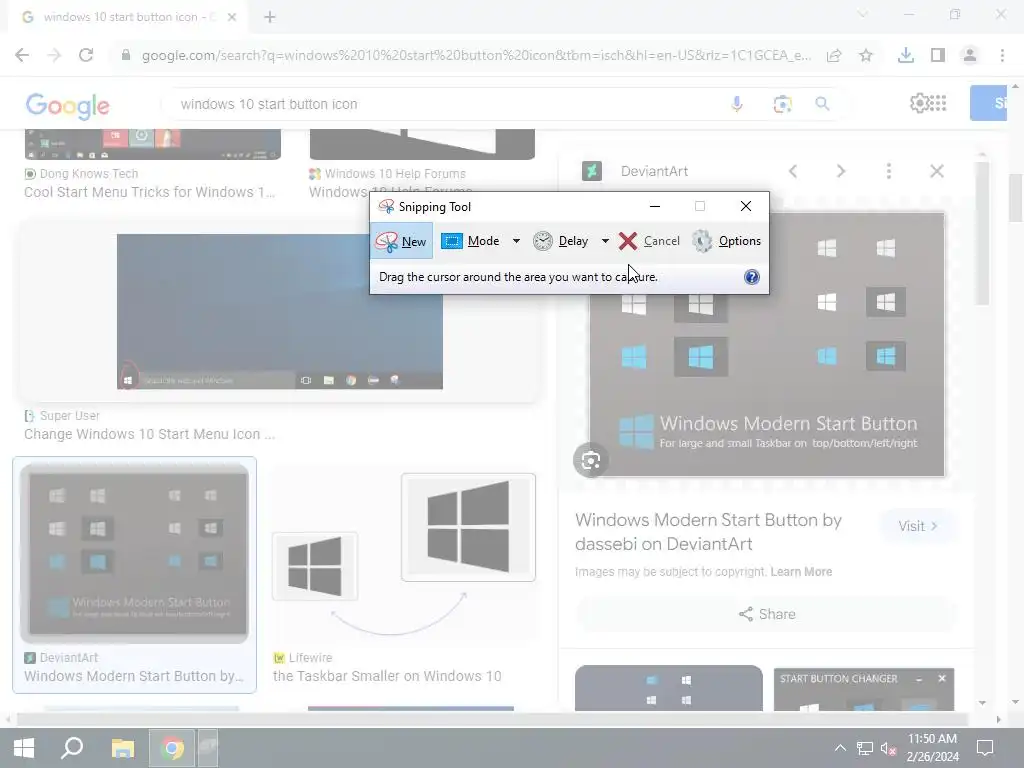Open muted volume tray icon

click(888, 748)
